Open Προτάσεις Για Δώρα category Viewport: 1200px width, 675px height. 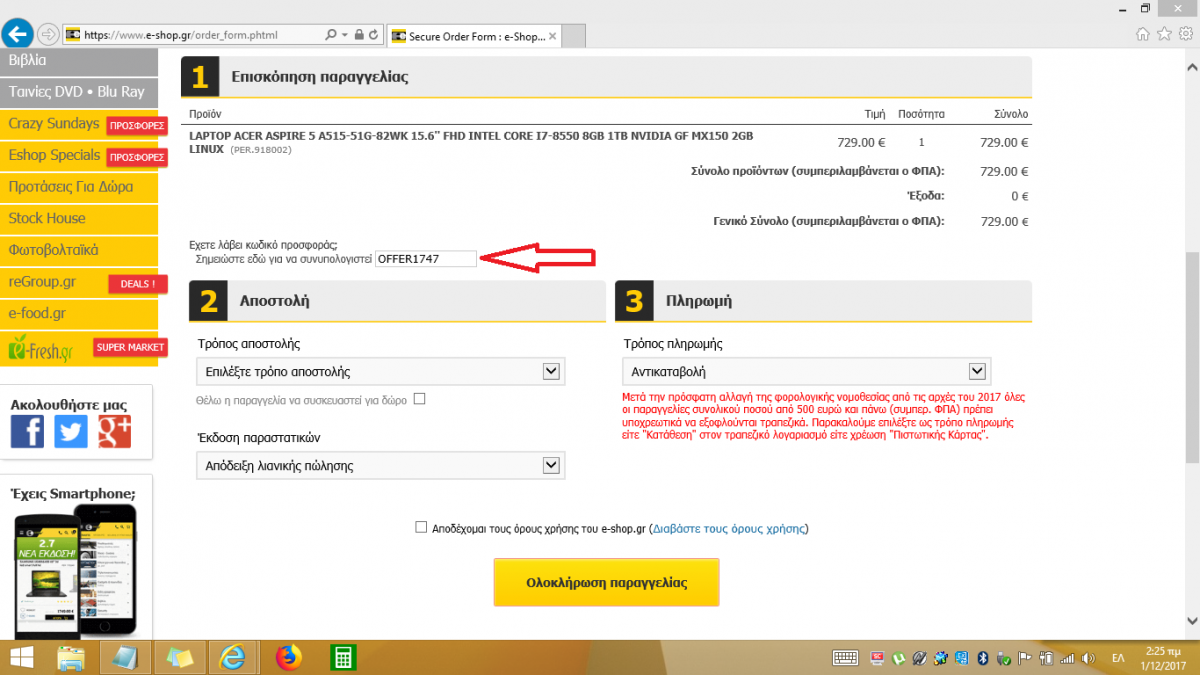pyautogui.click(x=79, y=187)
